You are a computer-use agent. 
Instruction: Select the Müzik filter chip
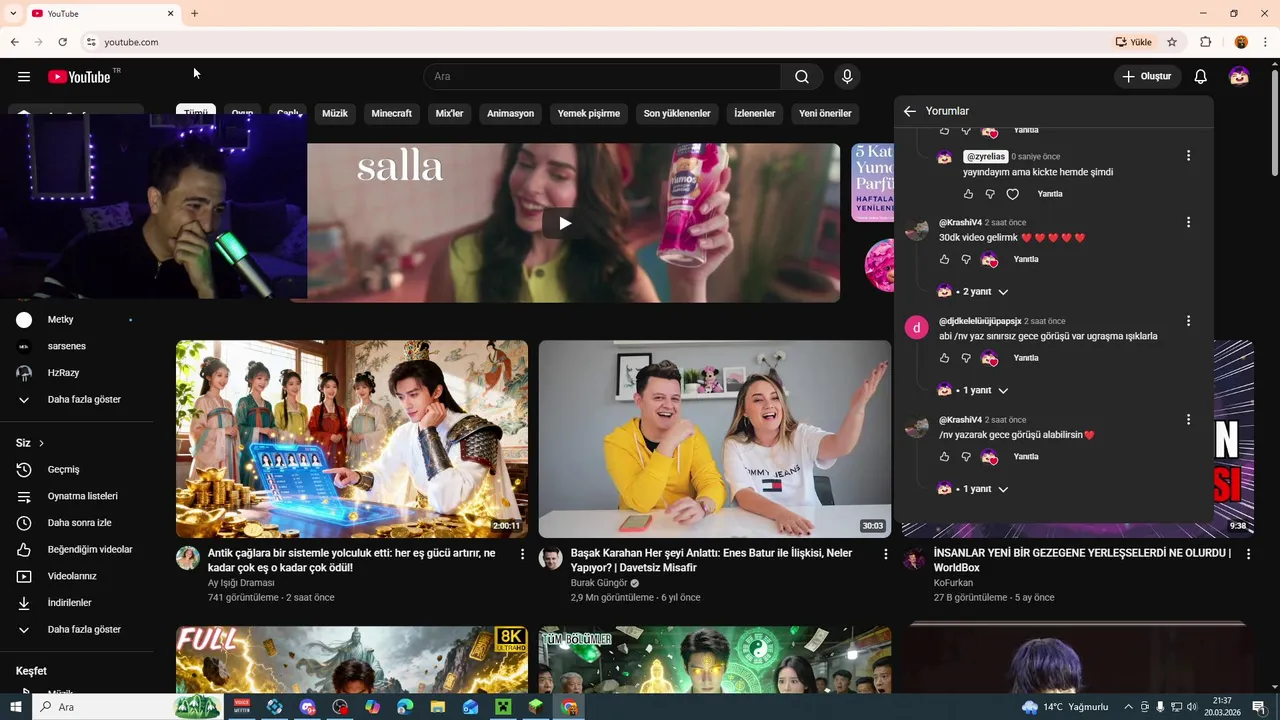click(335, 114)
